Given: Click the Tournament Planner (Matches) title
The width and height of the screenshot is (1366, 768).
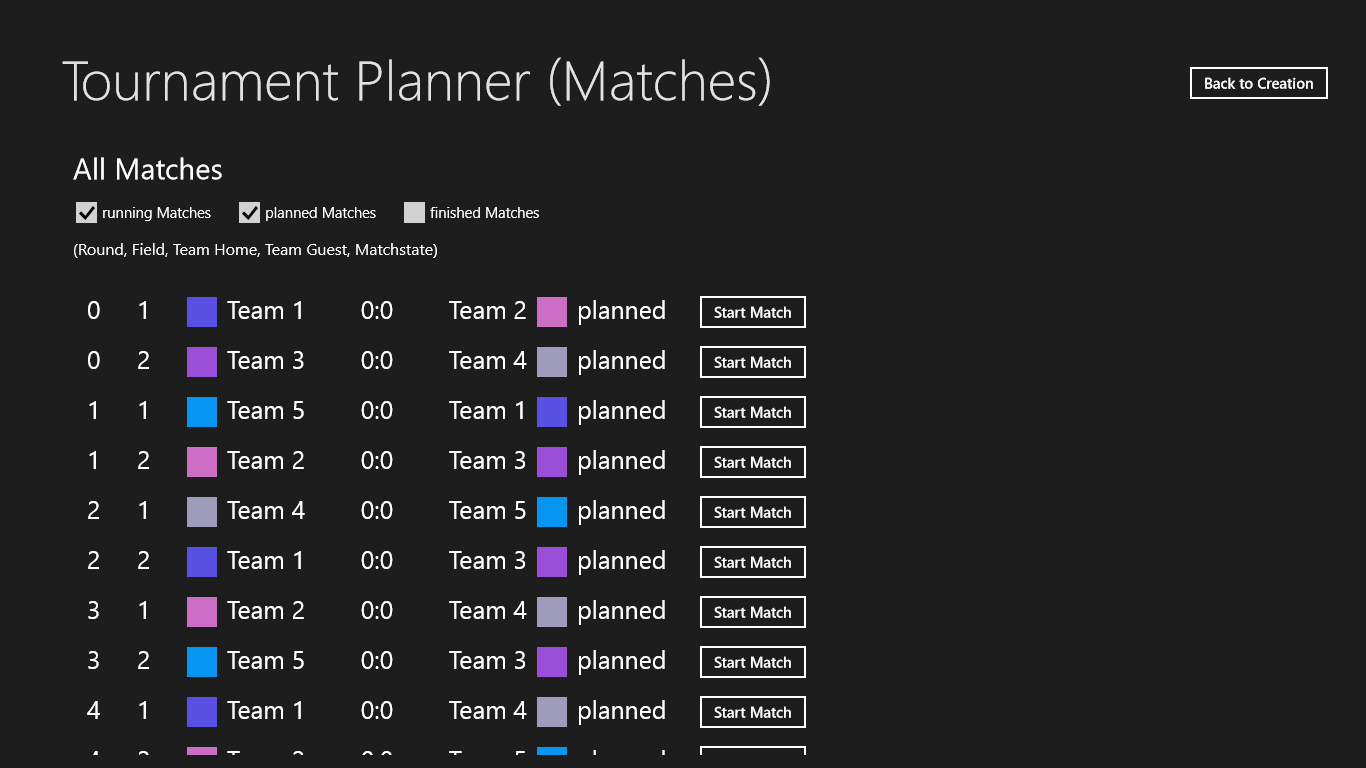Looking at the screenshot, I should click(417, 82).
